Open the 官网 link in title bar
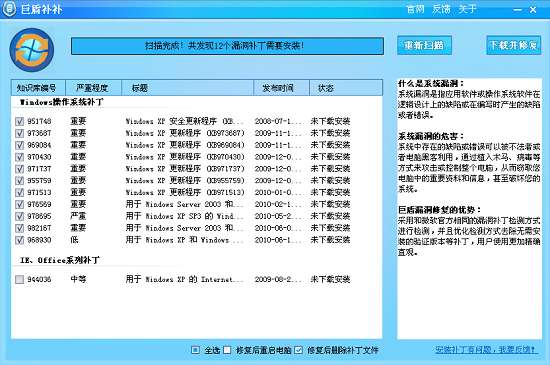The height and width of the screenshot is (365, 550). pyautogui.click(x=415, y=9)
